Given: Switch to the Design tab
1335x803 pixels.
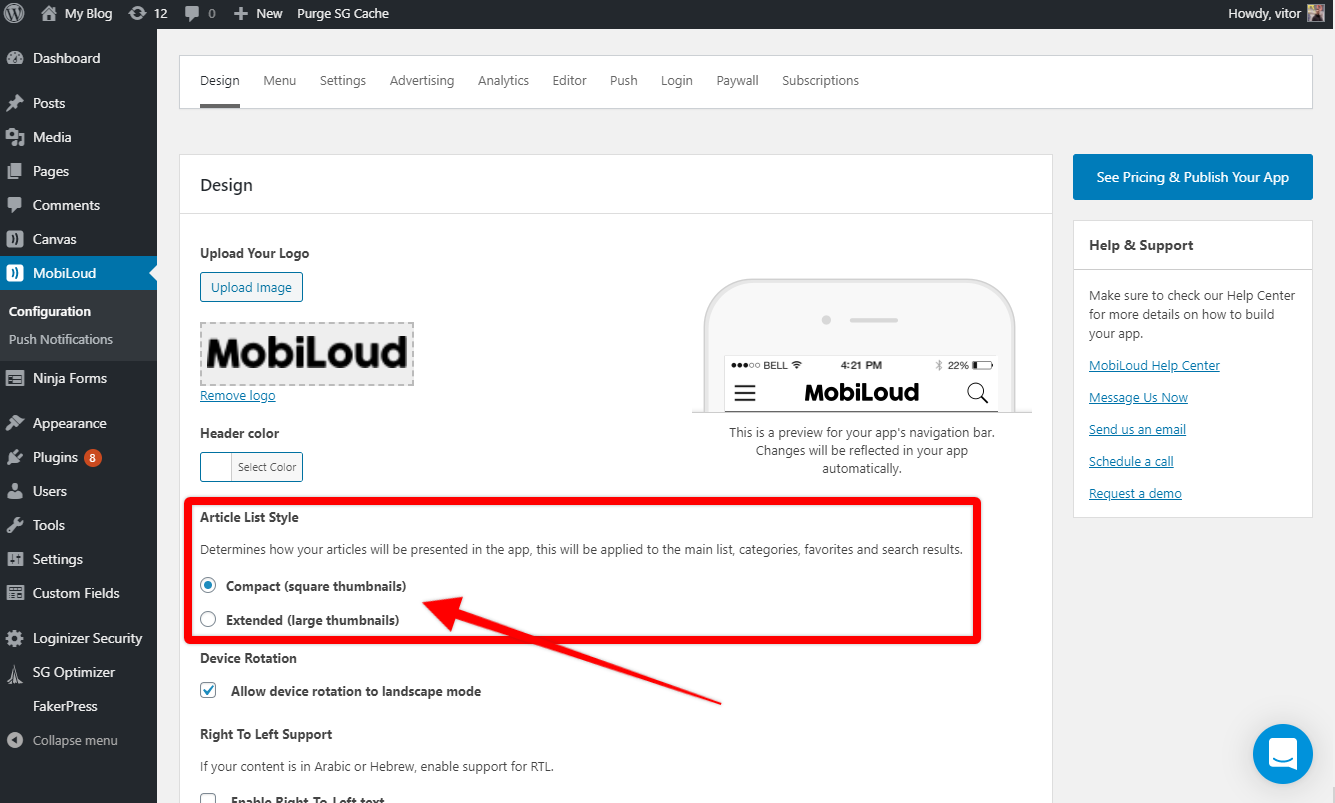Looking at the screenshot, I should 220,81.
